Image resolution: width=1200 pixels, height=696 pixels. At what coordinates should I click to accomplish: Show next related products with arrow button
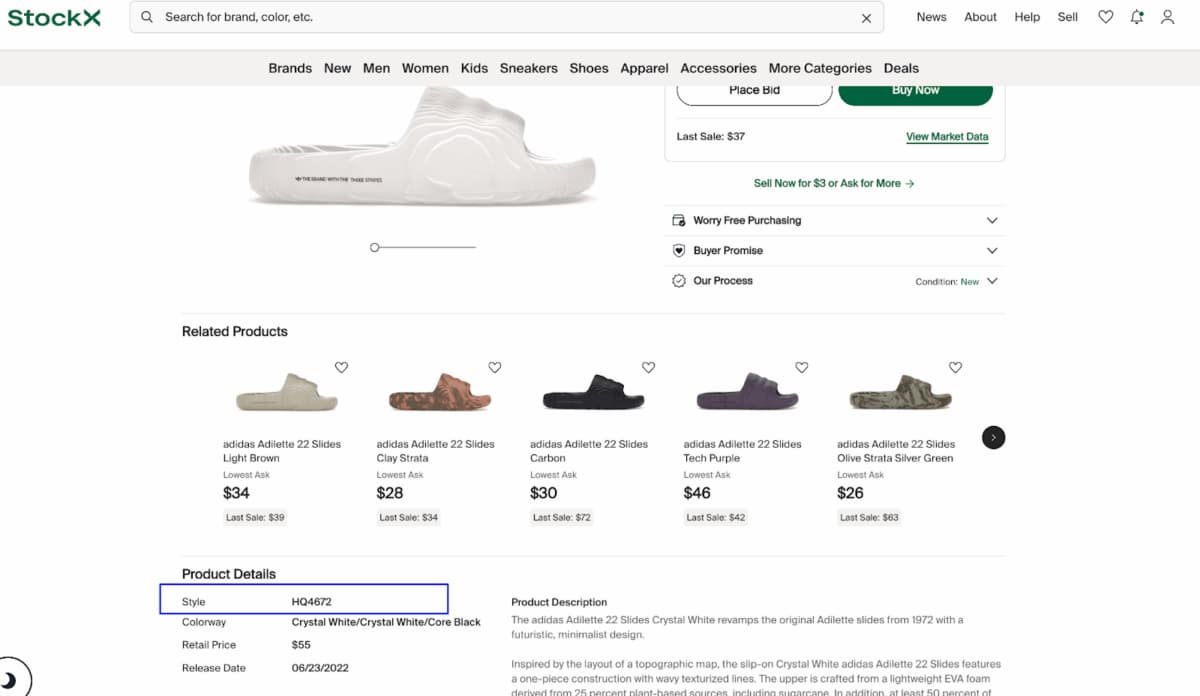[x=993, y=437]
